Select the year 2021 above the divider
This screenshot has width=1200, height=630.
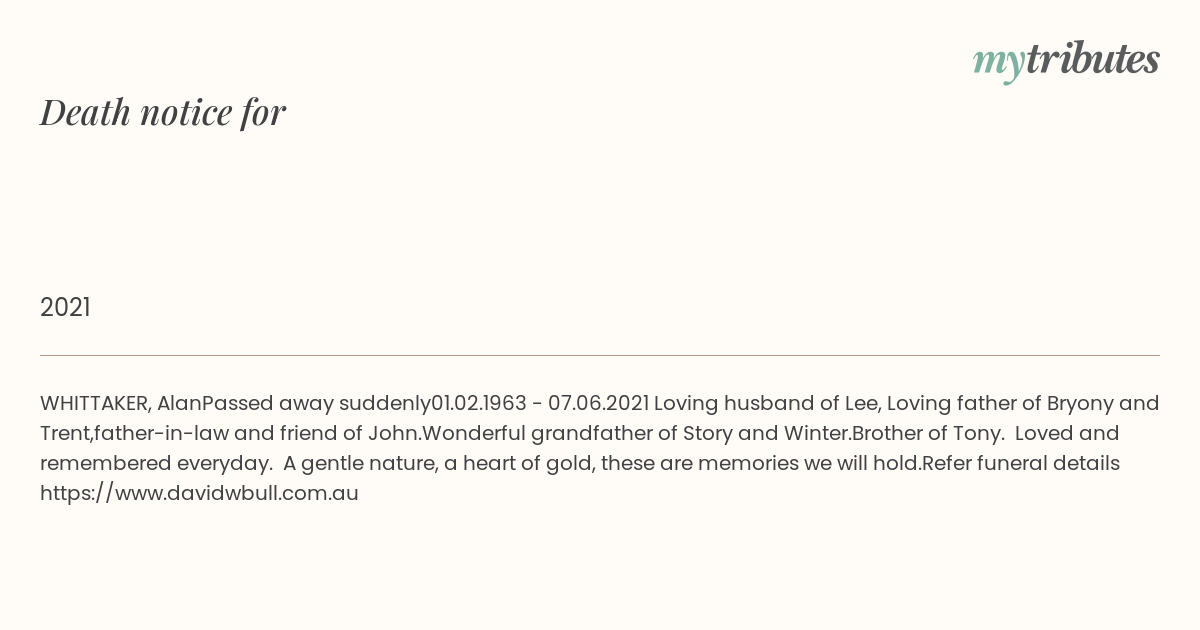(x=65, y=307)
